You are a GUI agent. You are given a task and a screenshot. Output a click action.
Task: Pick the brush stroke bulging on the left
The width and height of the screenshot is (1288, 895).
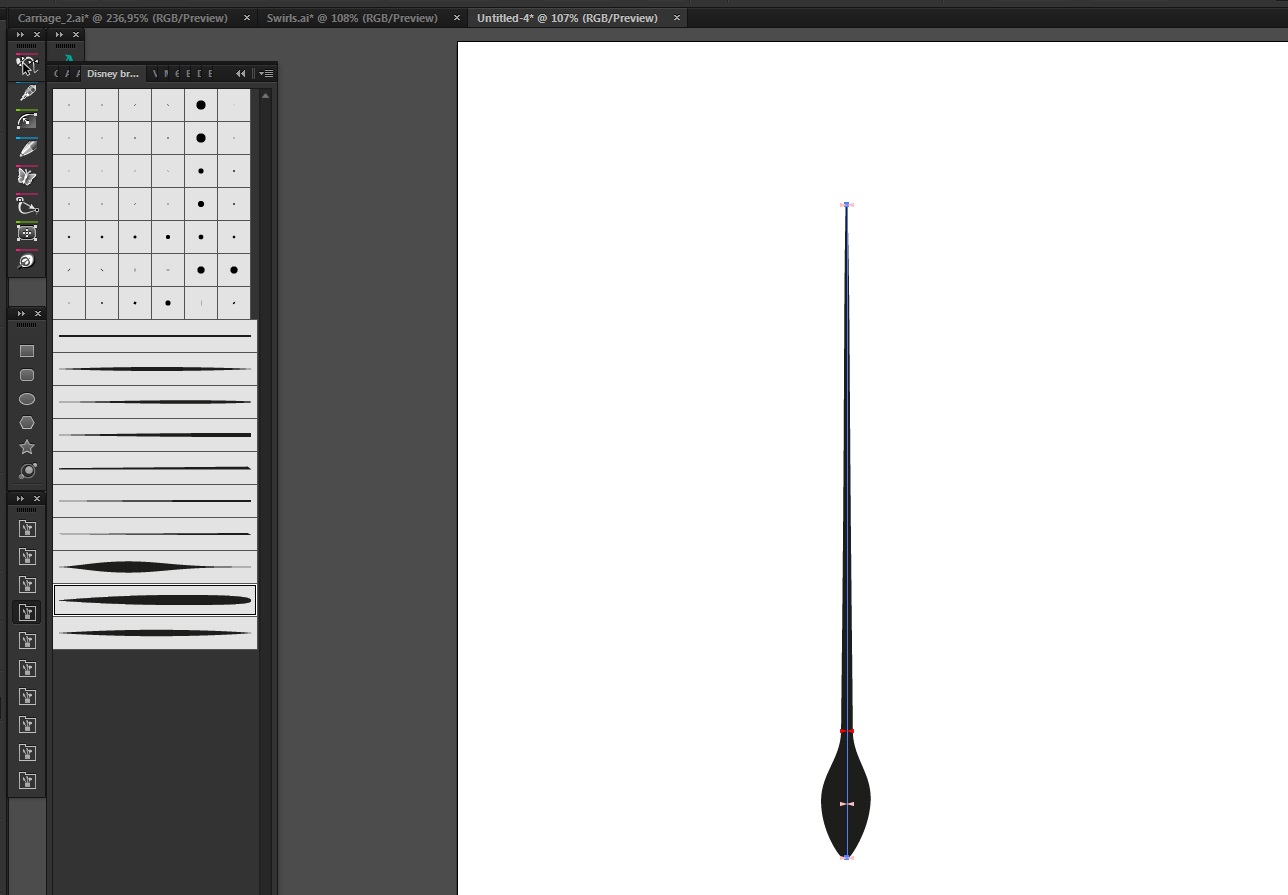tap(155, 567)
